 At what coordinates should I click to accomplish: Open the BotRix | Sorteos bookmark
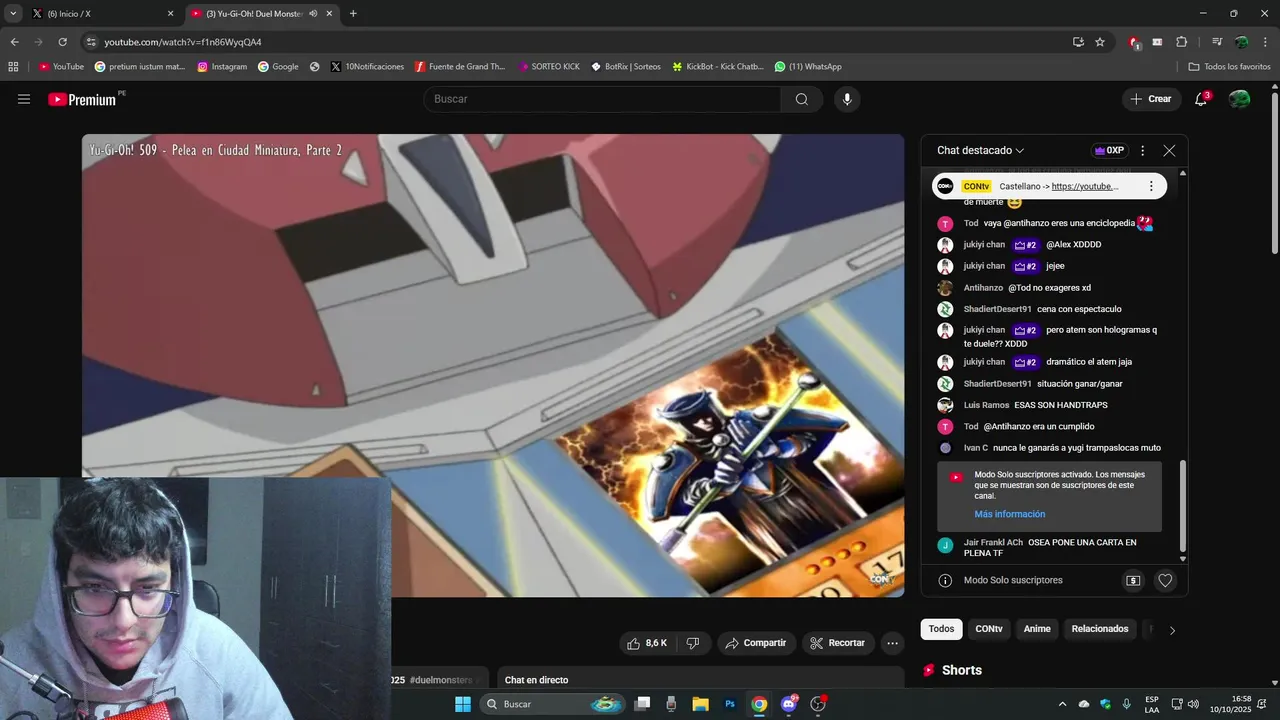click(626, 66)
